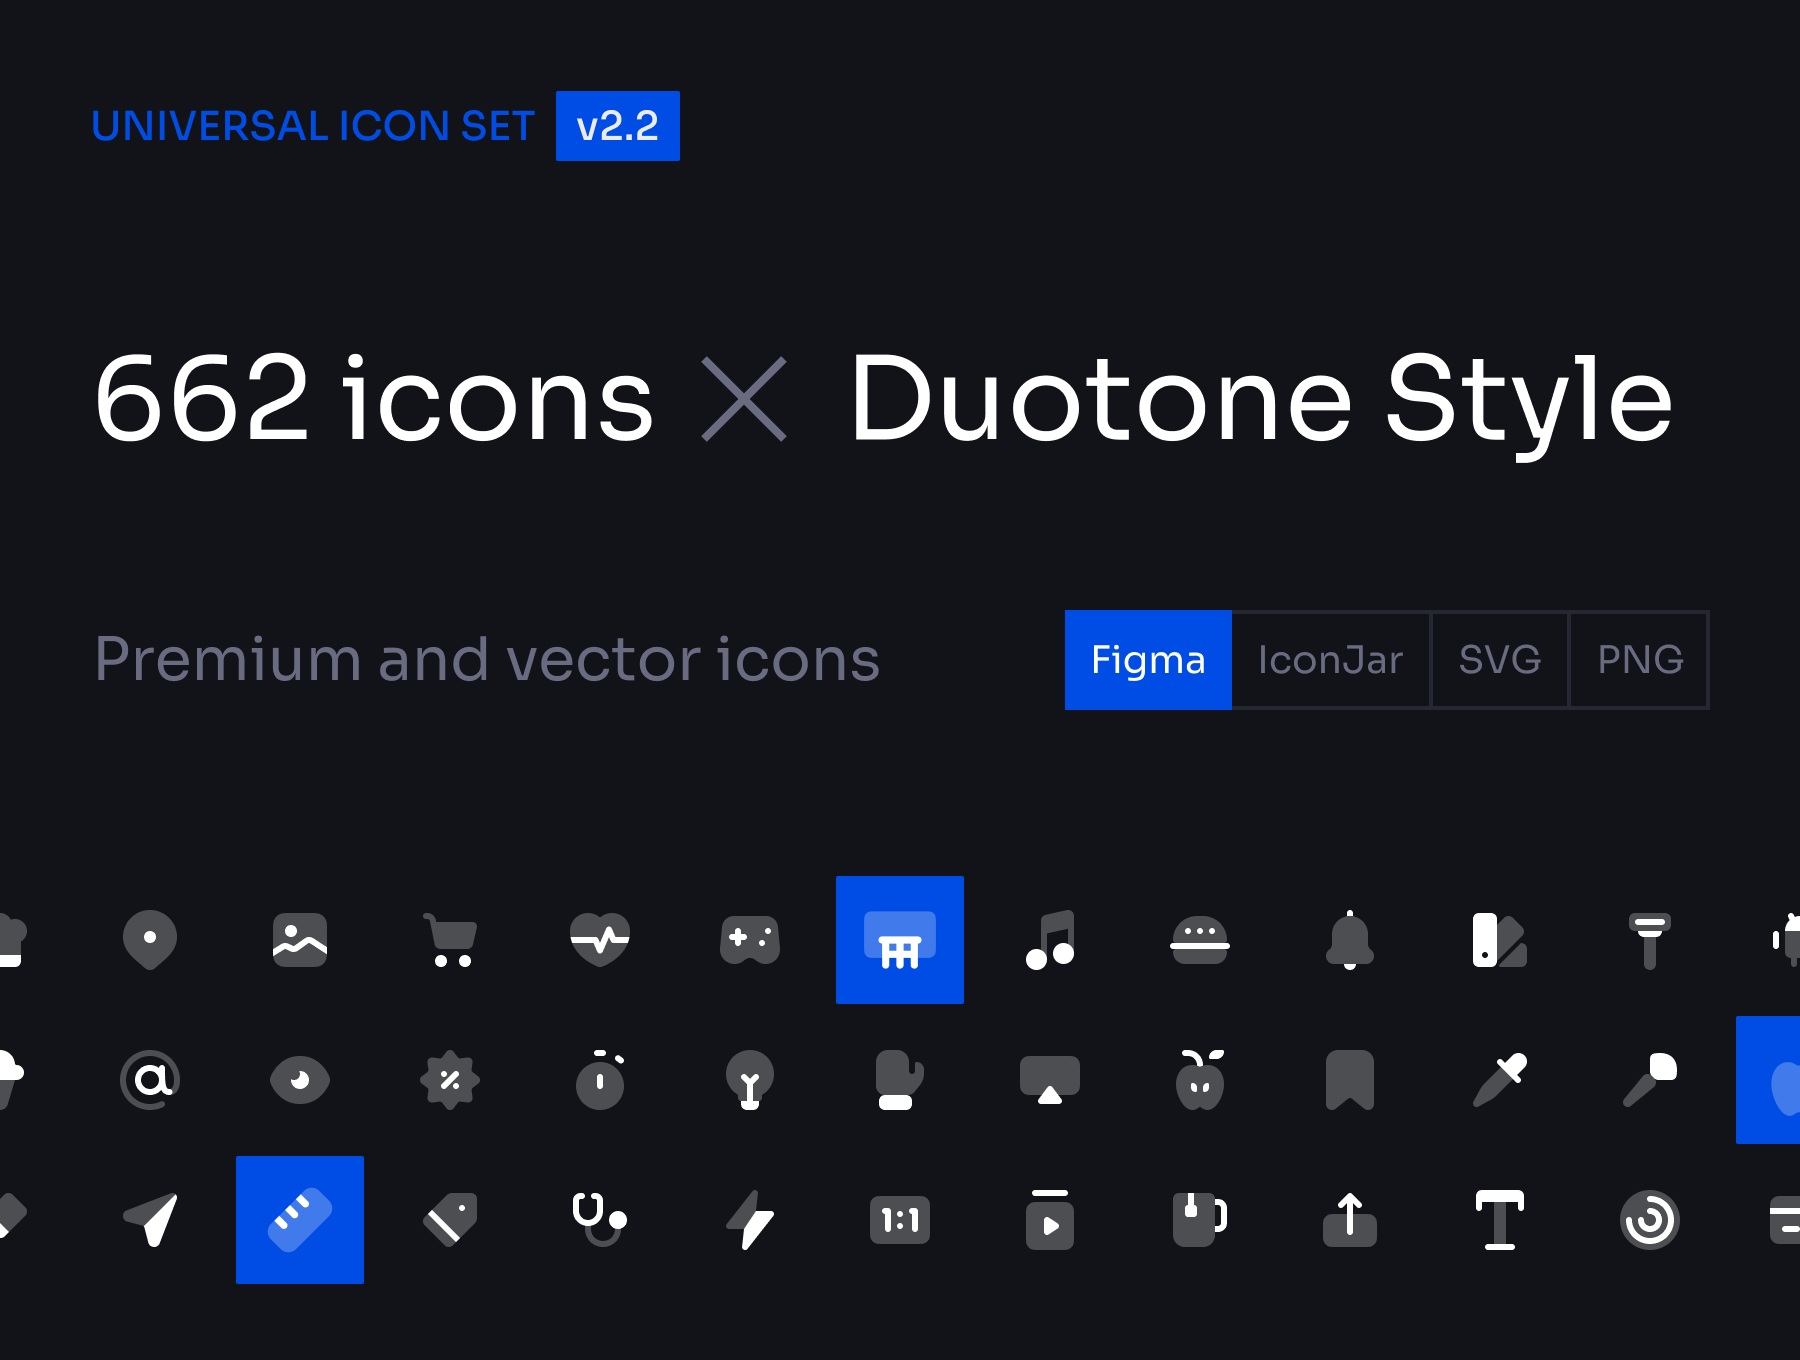
Task: Click the burger icon
Action: (1200, 939)
